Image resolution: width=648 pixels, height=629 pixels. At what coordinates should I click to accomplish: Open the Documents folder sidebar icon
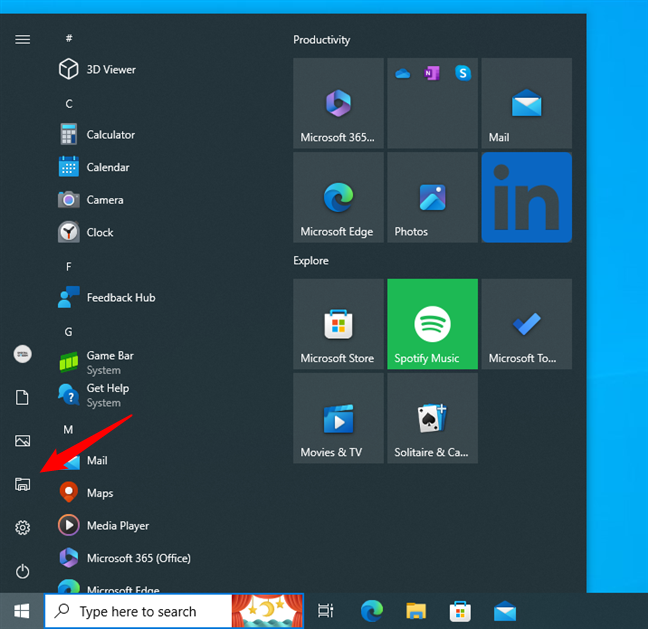[x=22, y=397]
